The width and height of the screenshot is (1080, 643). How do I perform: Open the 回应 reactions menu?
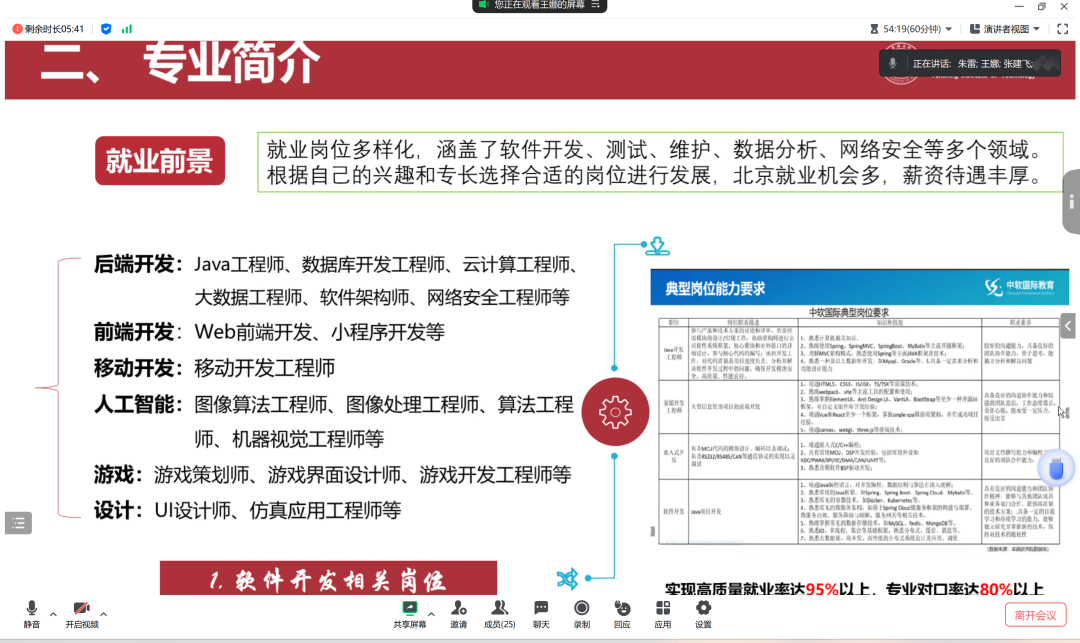622,612
